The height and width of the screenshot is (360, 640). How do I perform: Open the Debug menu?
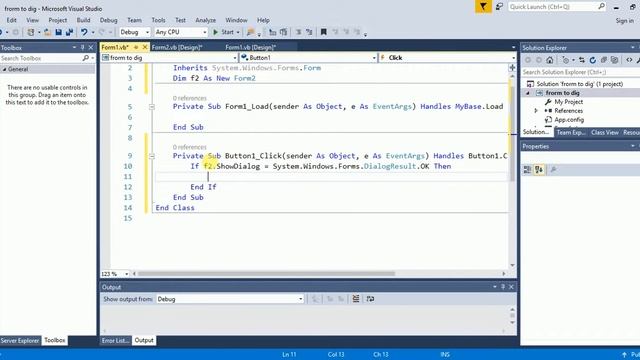(x=108, y=20)
